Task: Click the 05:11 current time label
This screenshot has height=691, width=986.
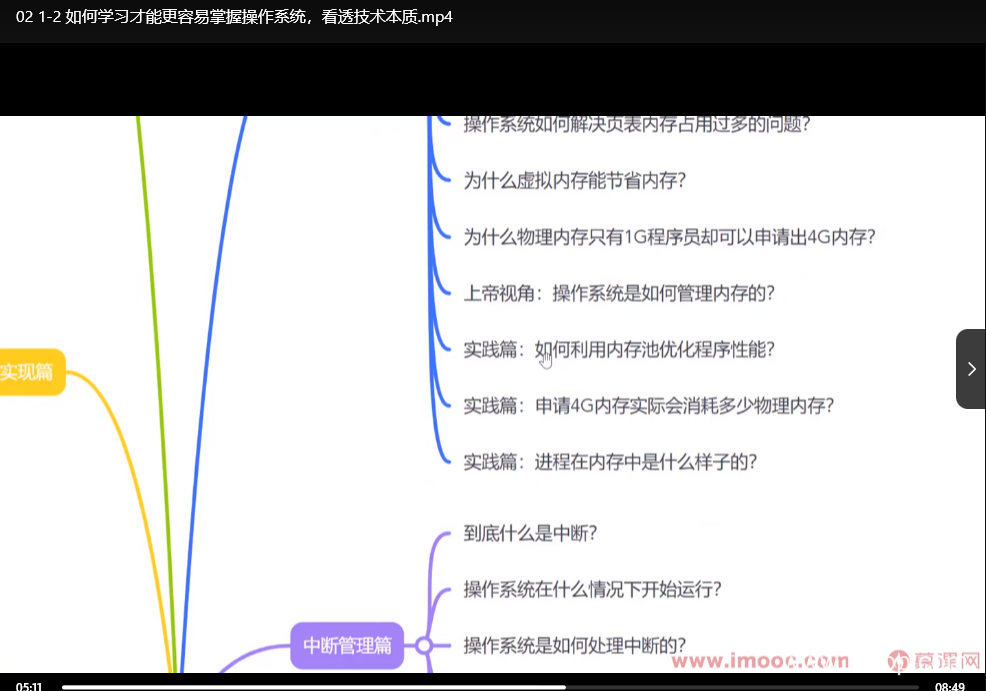Action: tap(29, 686)
